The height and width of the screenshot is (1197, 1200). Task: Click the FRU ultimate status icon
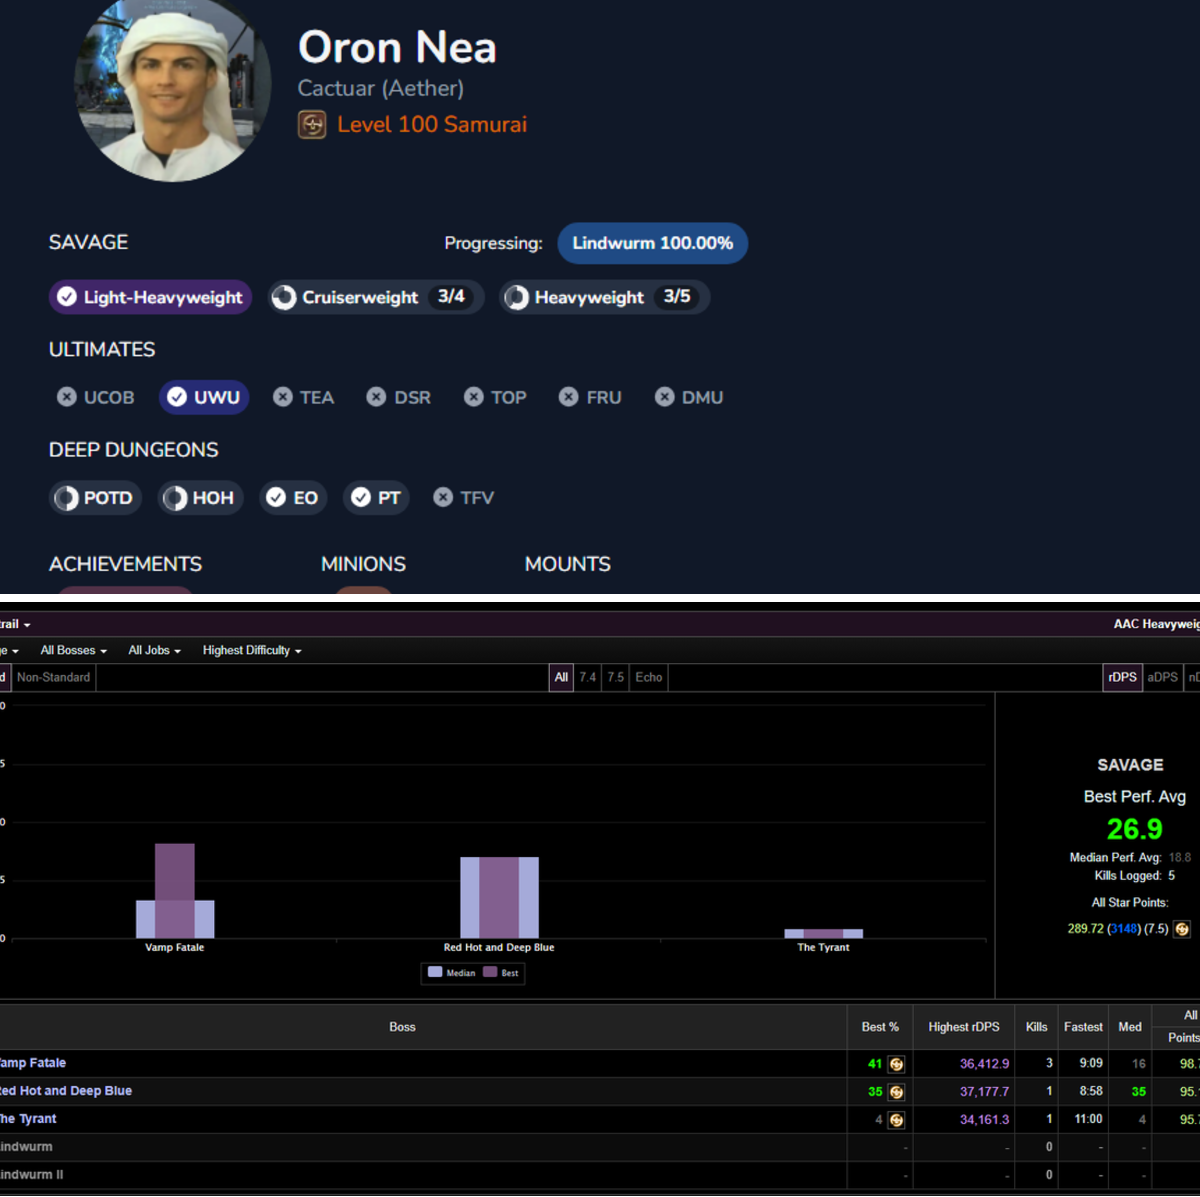click(x=568, y=397)
